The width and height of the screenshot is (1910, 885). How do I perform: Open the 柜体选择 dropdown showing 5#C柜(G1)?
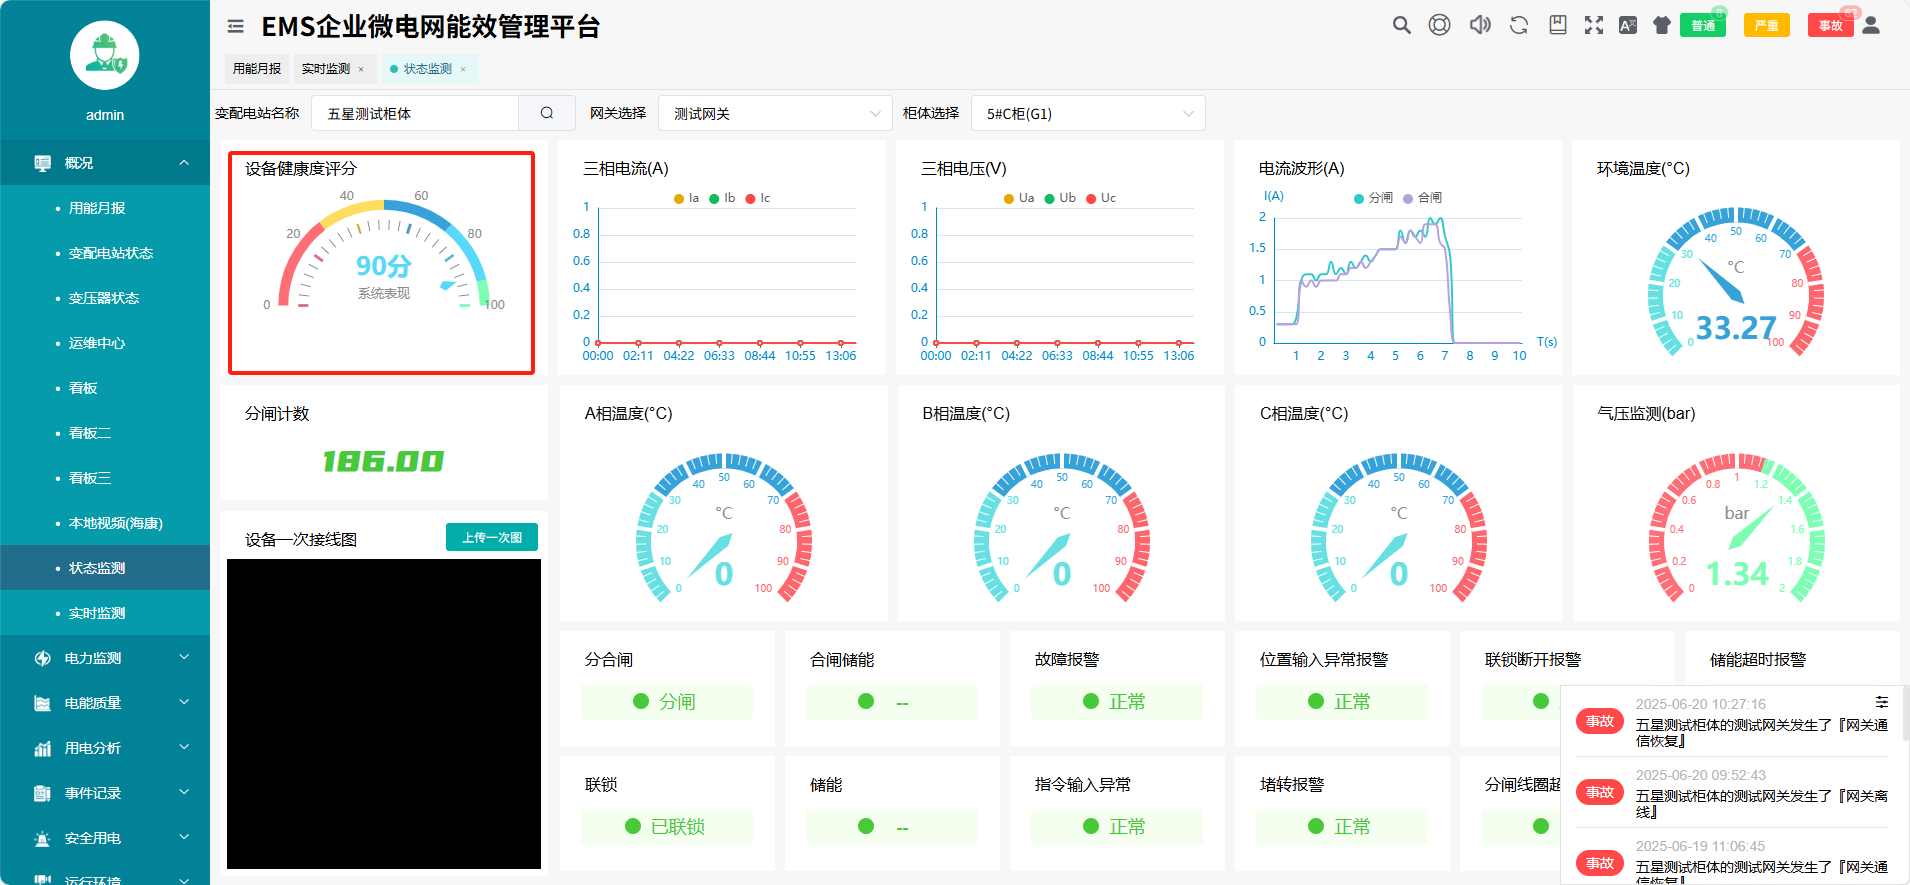(x=1087, y=113)
